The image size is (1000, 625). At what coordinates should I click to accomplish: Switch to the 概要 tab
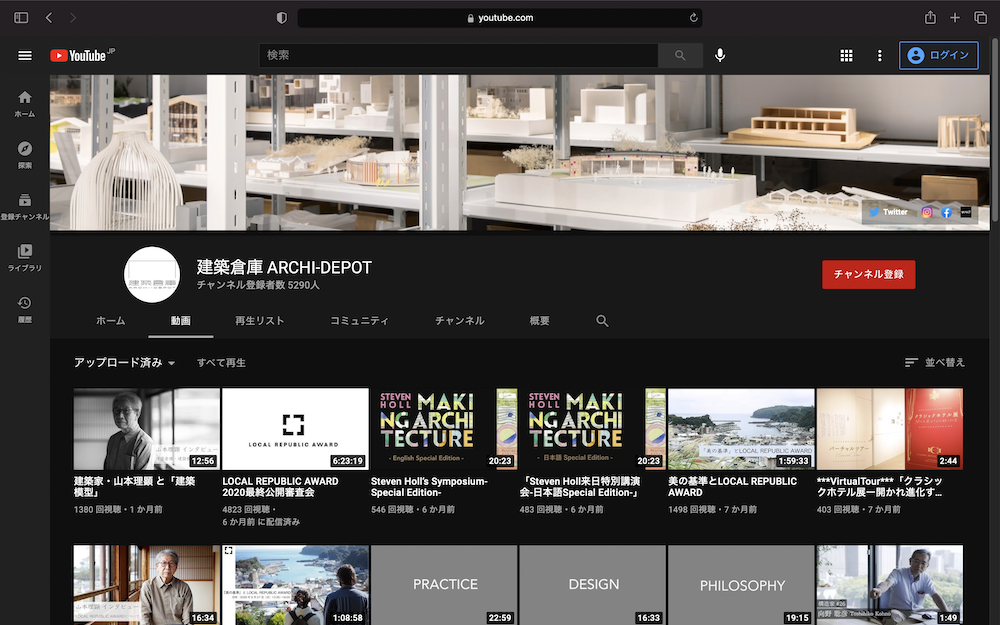(x=540, y=321)
